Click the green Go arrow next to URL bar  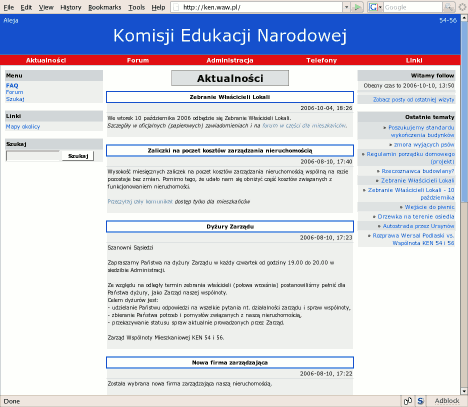(x=357, y=7)
